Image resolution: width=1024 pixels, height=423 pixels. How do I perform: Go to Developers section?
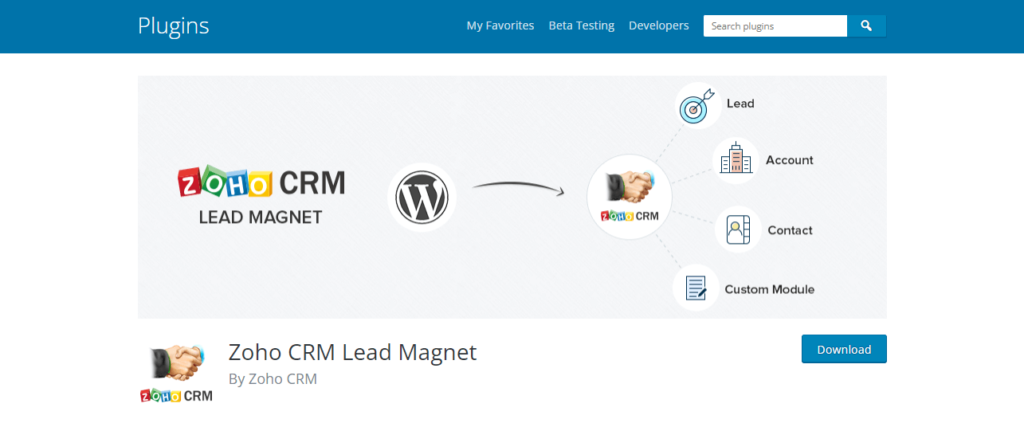click(x=658, y=26)
